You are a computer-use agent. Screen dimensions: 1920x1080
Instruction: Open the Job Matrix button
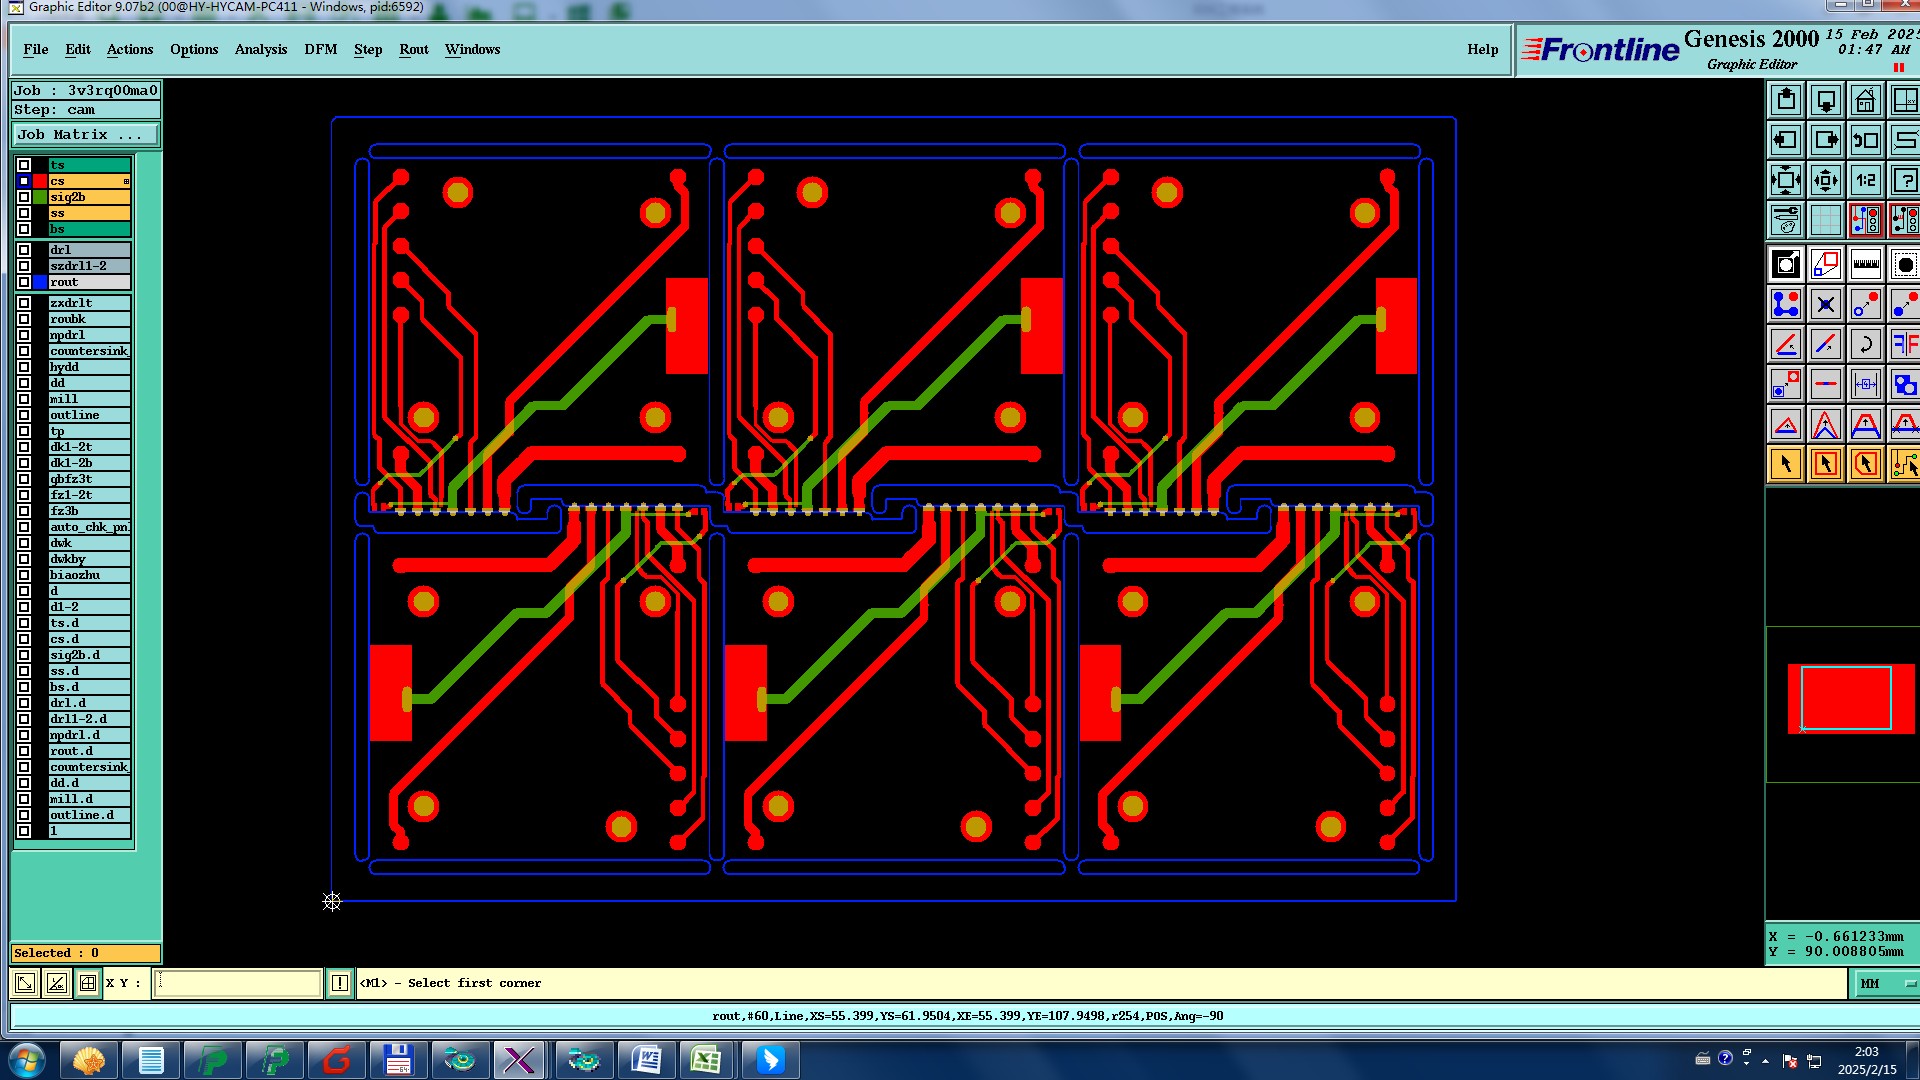point(85,135)
